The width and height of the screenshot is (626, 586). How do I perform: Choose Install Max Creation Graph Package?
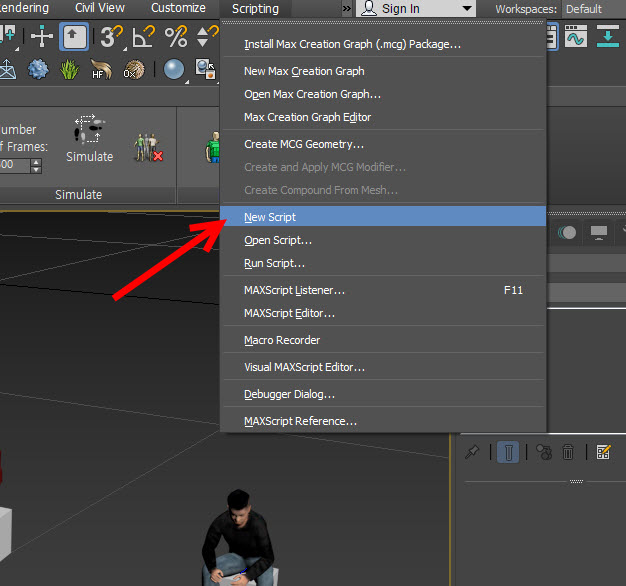coord(383,44)
